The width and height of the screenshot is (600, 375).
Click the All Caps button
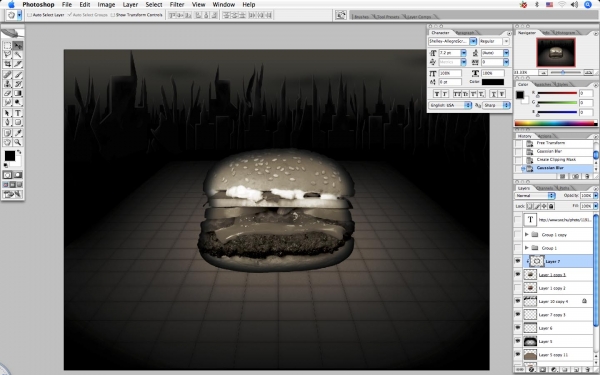[x=457, y=94]
